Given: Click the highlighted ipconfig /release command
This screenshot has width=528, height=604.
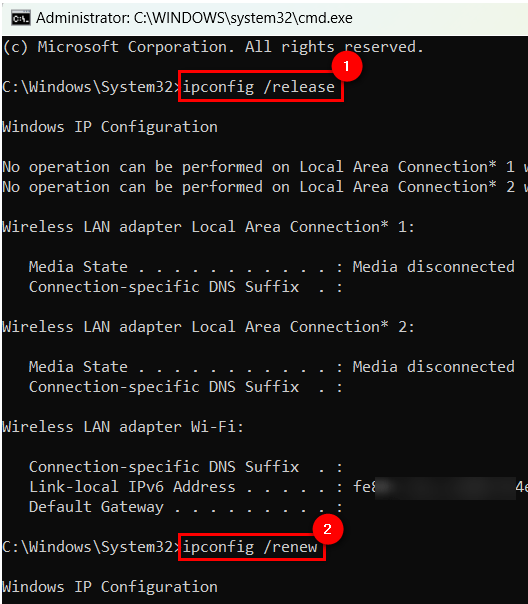Looking at the screenshot, I should point(261,86).
